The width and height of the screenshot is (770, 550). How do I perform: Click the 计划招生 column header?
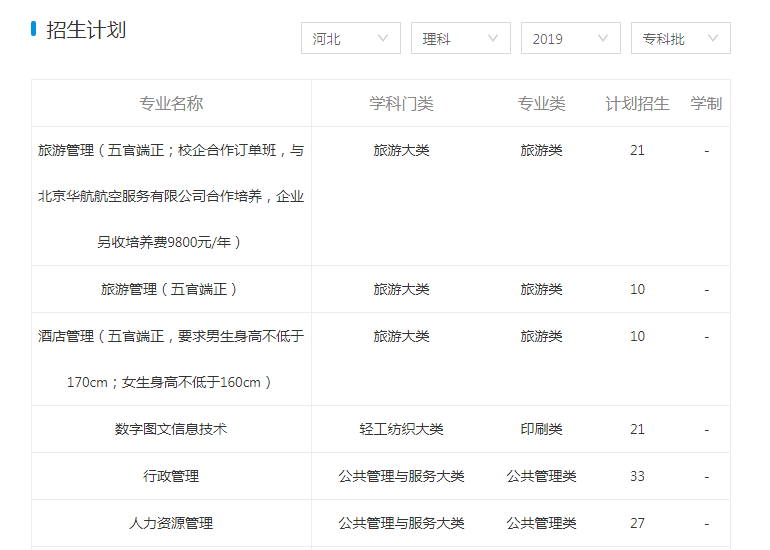[x=637, y=104]
